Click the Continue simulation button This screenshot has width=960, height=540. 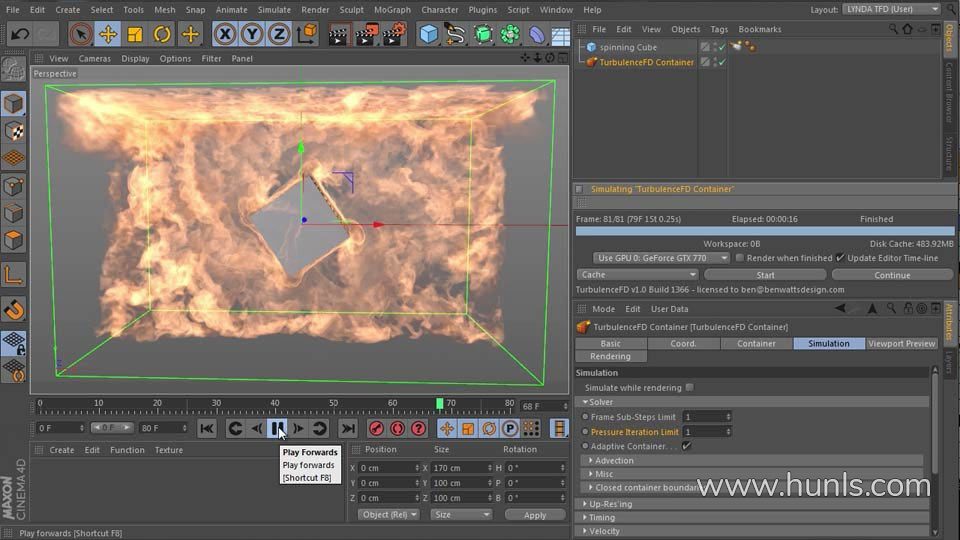[892, 276]
